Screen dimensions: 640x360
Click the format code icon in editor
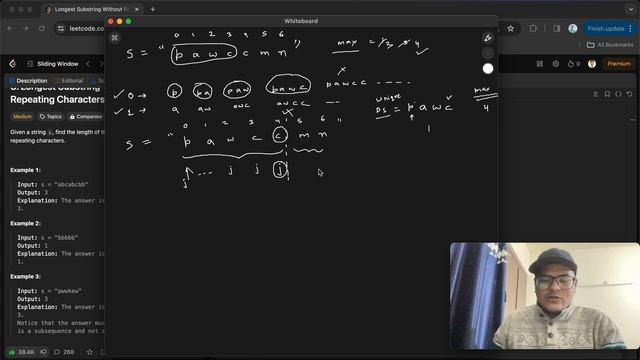(x=596, y=94)
